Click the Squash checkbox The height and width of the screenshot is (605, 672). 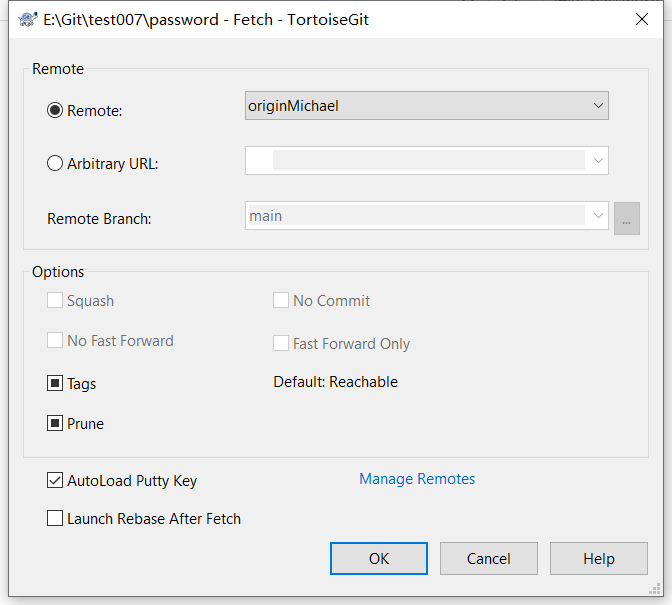pos(55,300)
